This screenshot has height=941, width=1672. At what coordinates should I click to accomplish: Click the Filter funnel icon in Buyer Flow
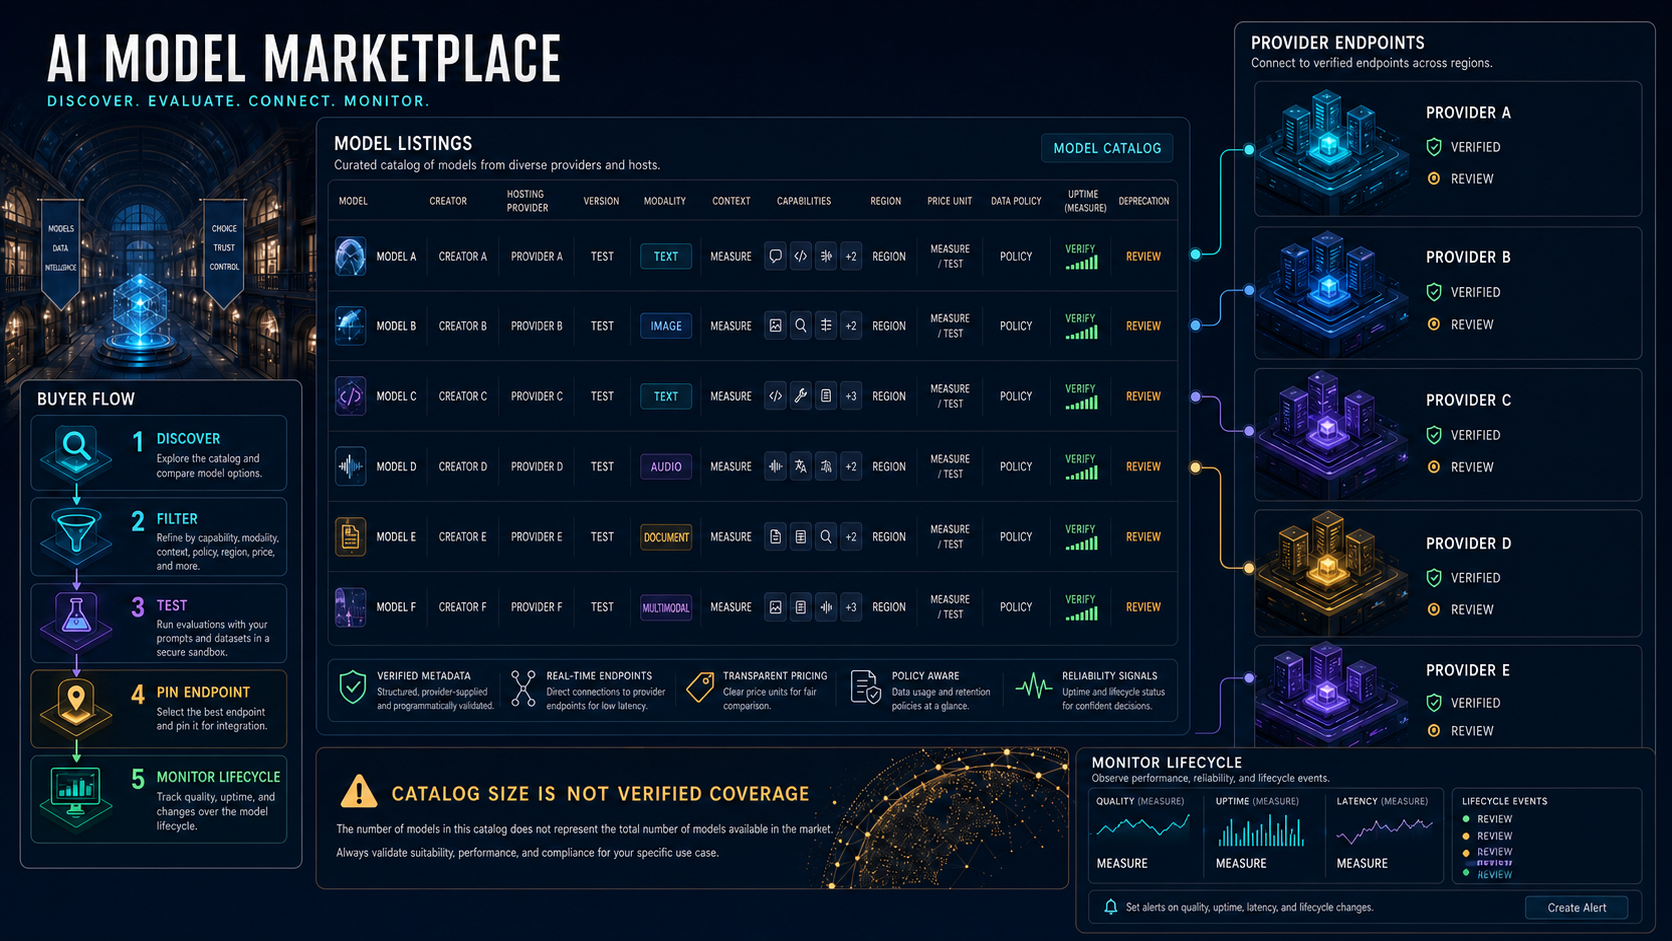coord(76,535)
